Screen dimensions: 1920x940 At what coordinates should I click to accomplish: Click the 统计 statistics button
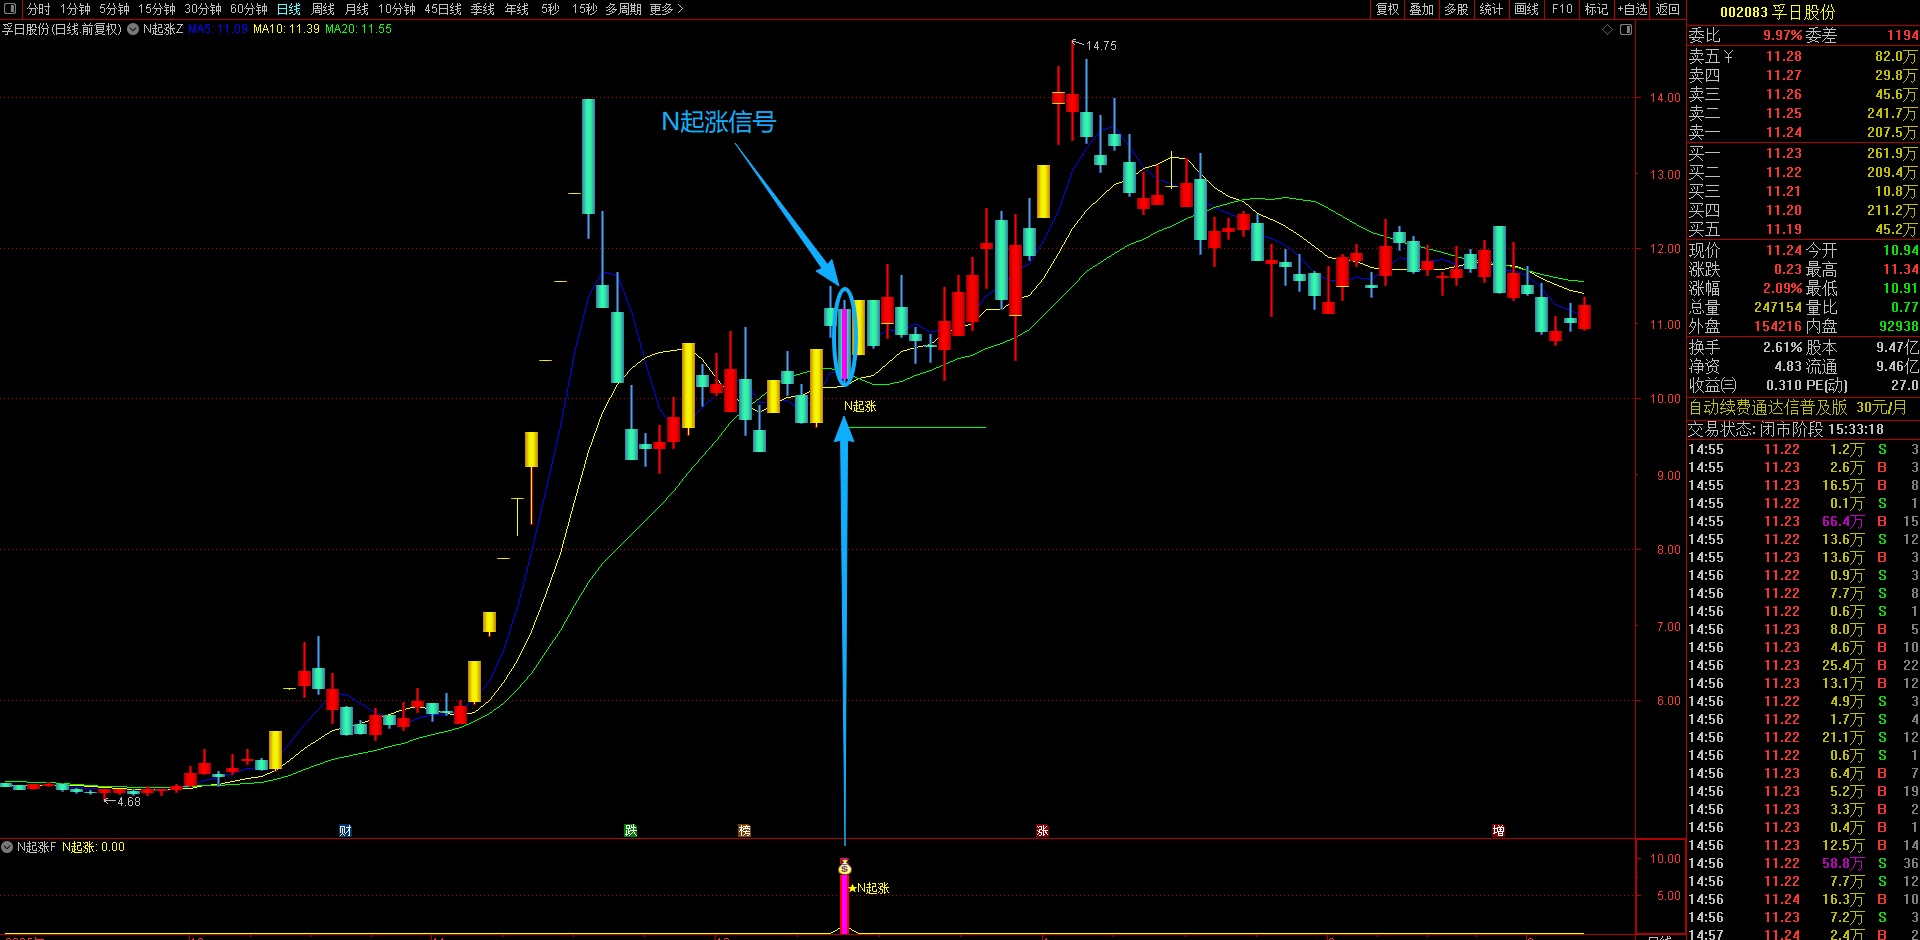pyautogui.click(x=1491, y=9)
